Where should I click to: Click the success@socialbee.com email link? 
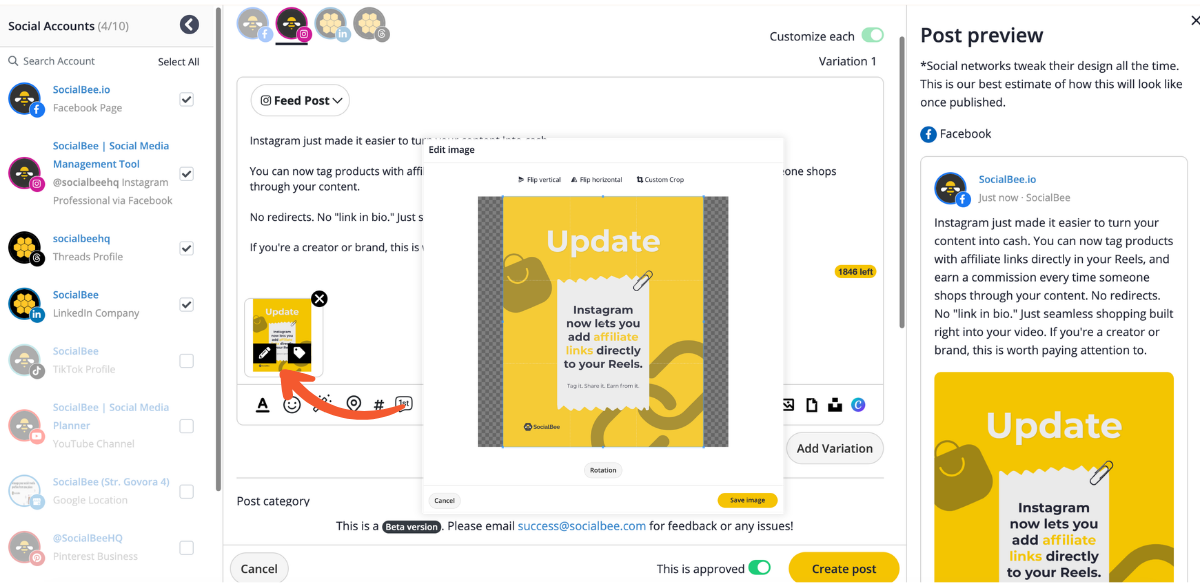(x=582, y=525)
